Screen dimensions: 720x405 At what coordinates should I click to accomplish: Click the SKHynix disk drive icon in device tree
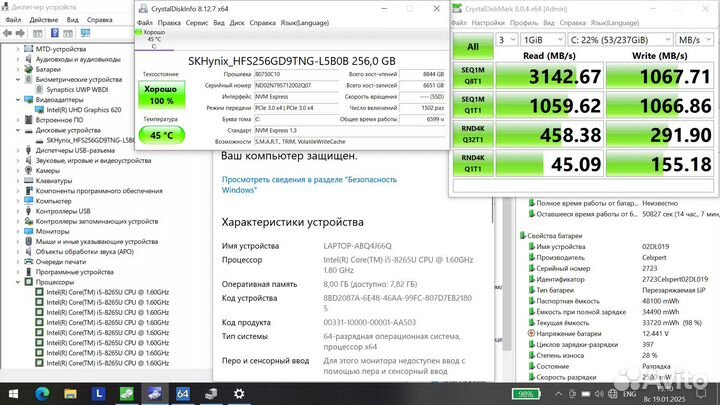coord(39,140)
